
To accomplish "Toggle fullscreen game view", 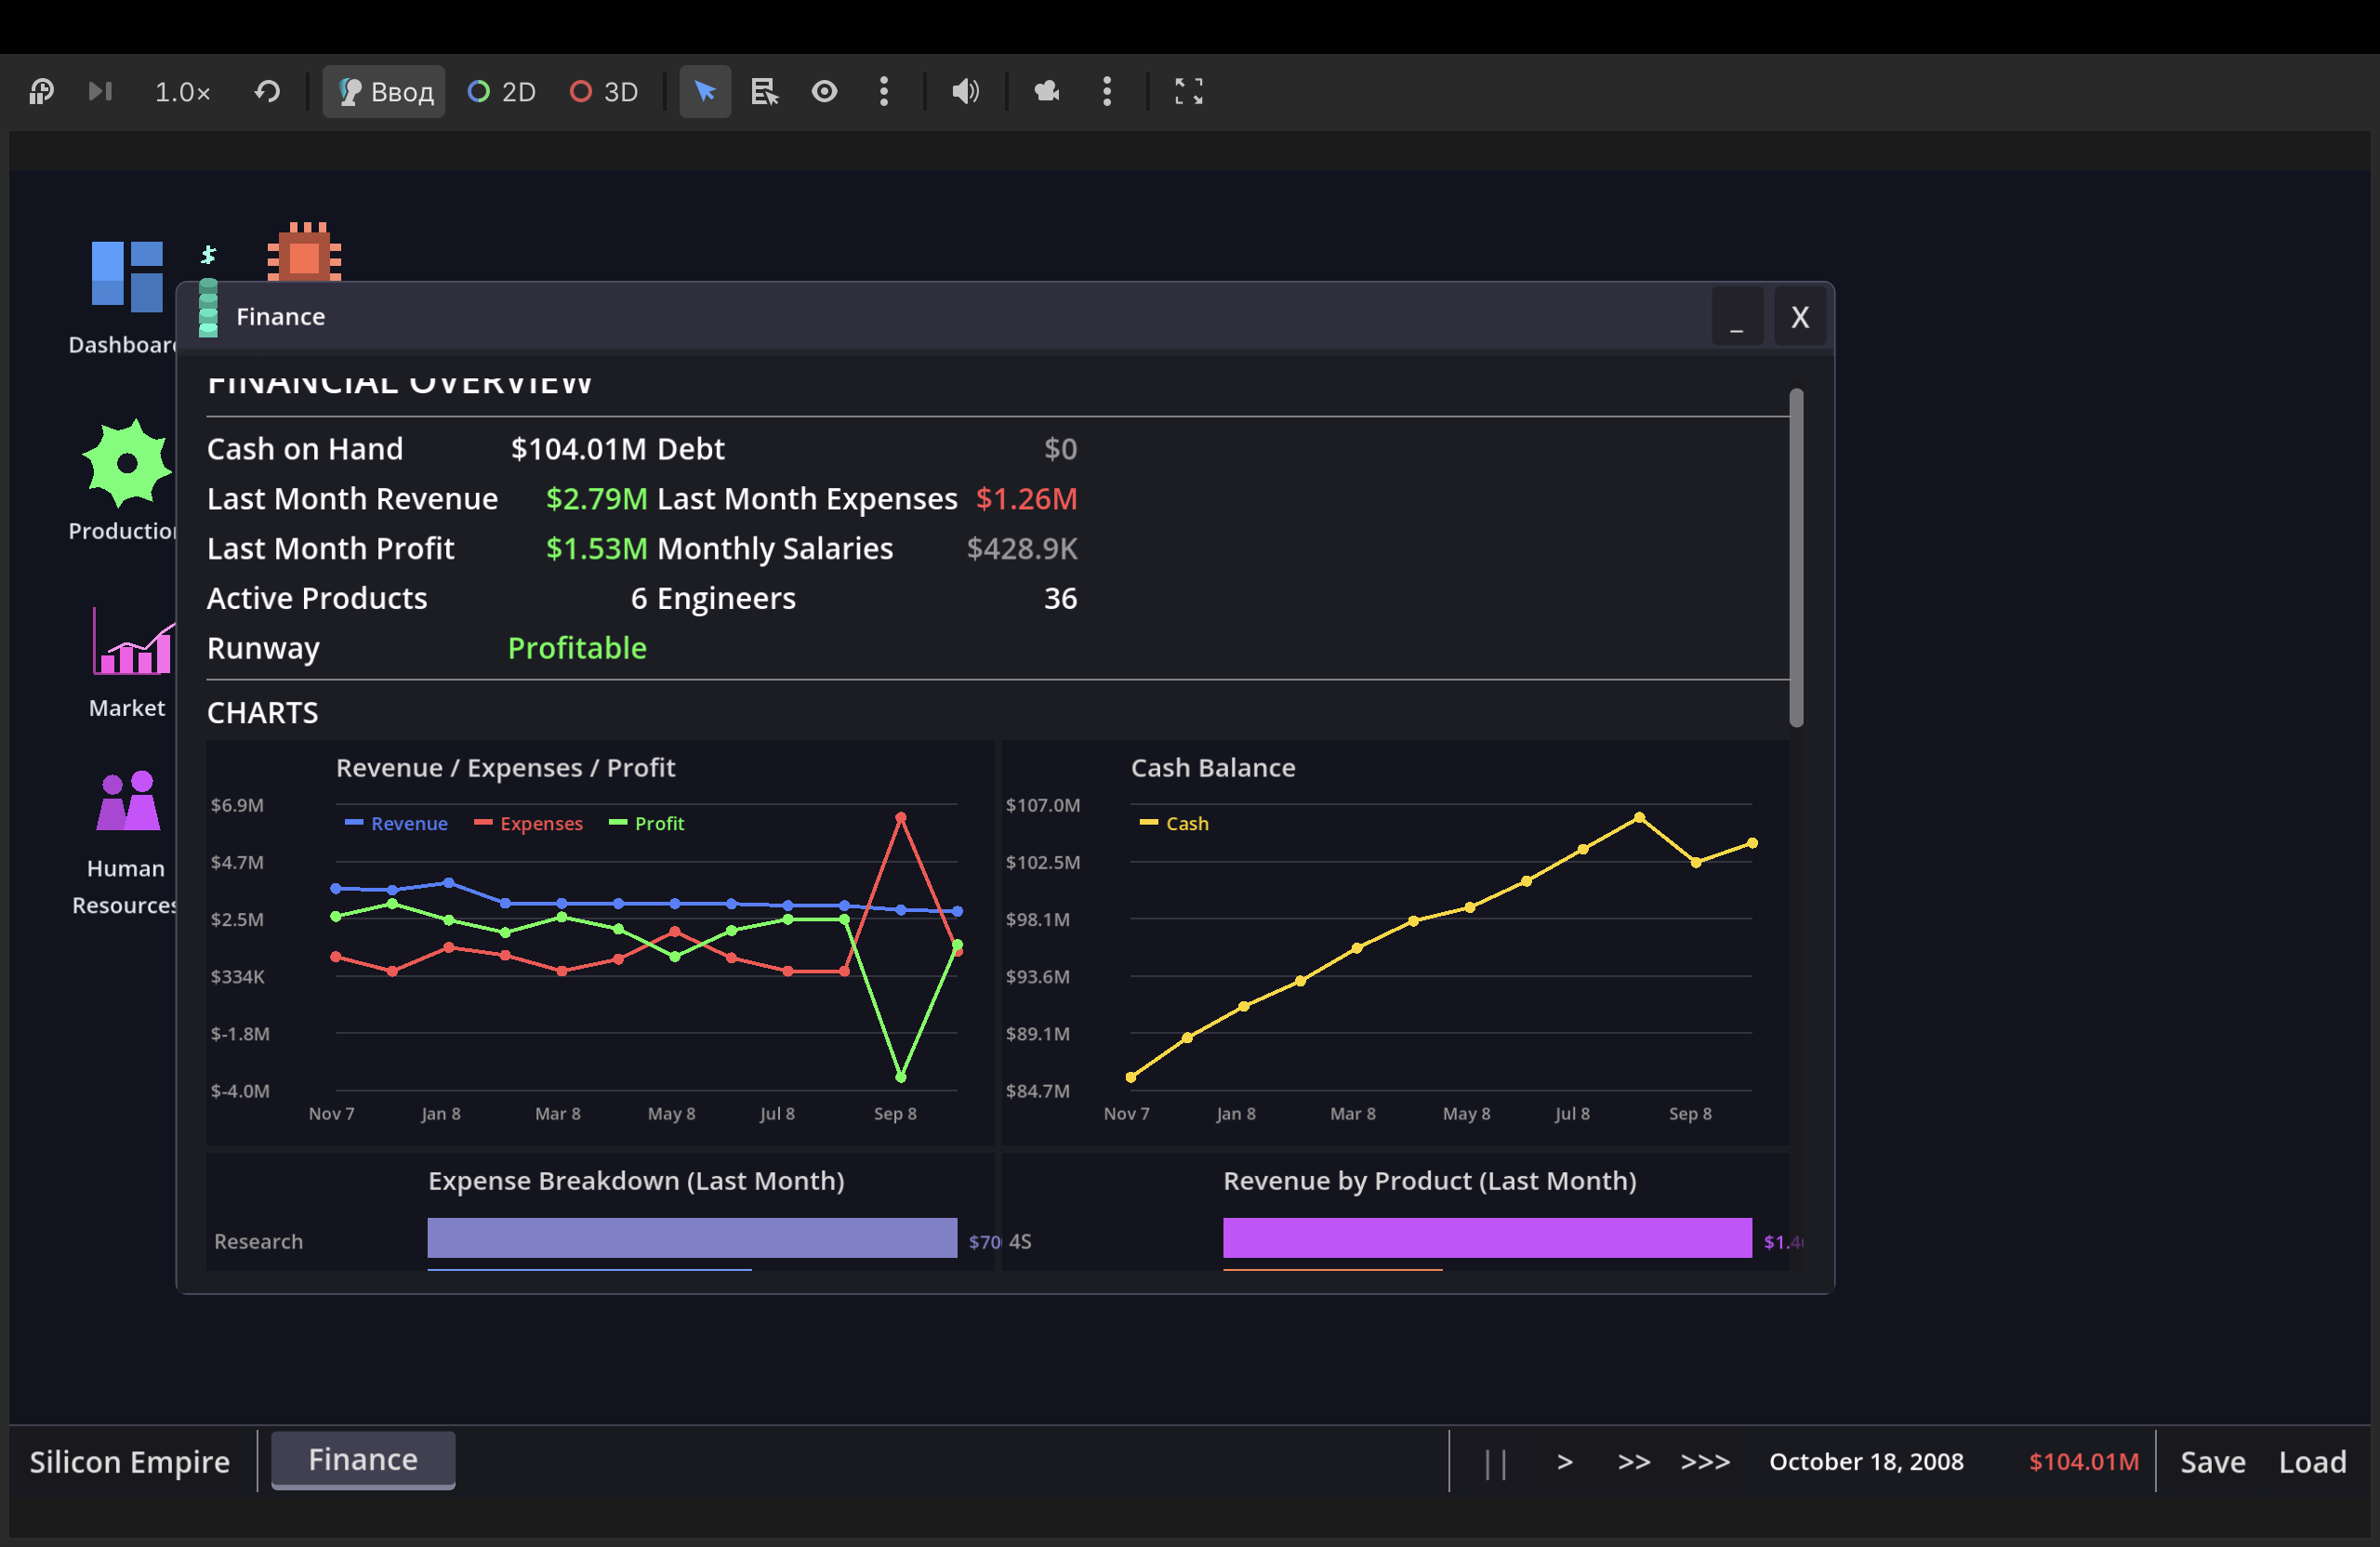I will [1188, 92].
